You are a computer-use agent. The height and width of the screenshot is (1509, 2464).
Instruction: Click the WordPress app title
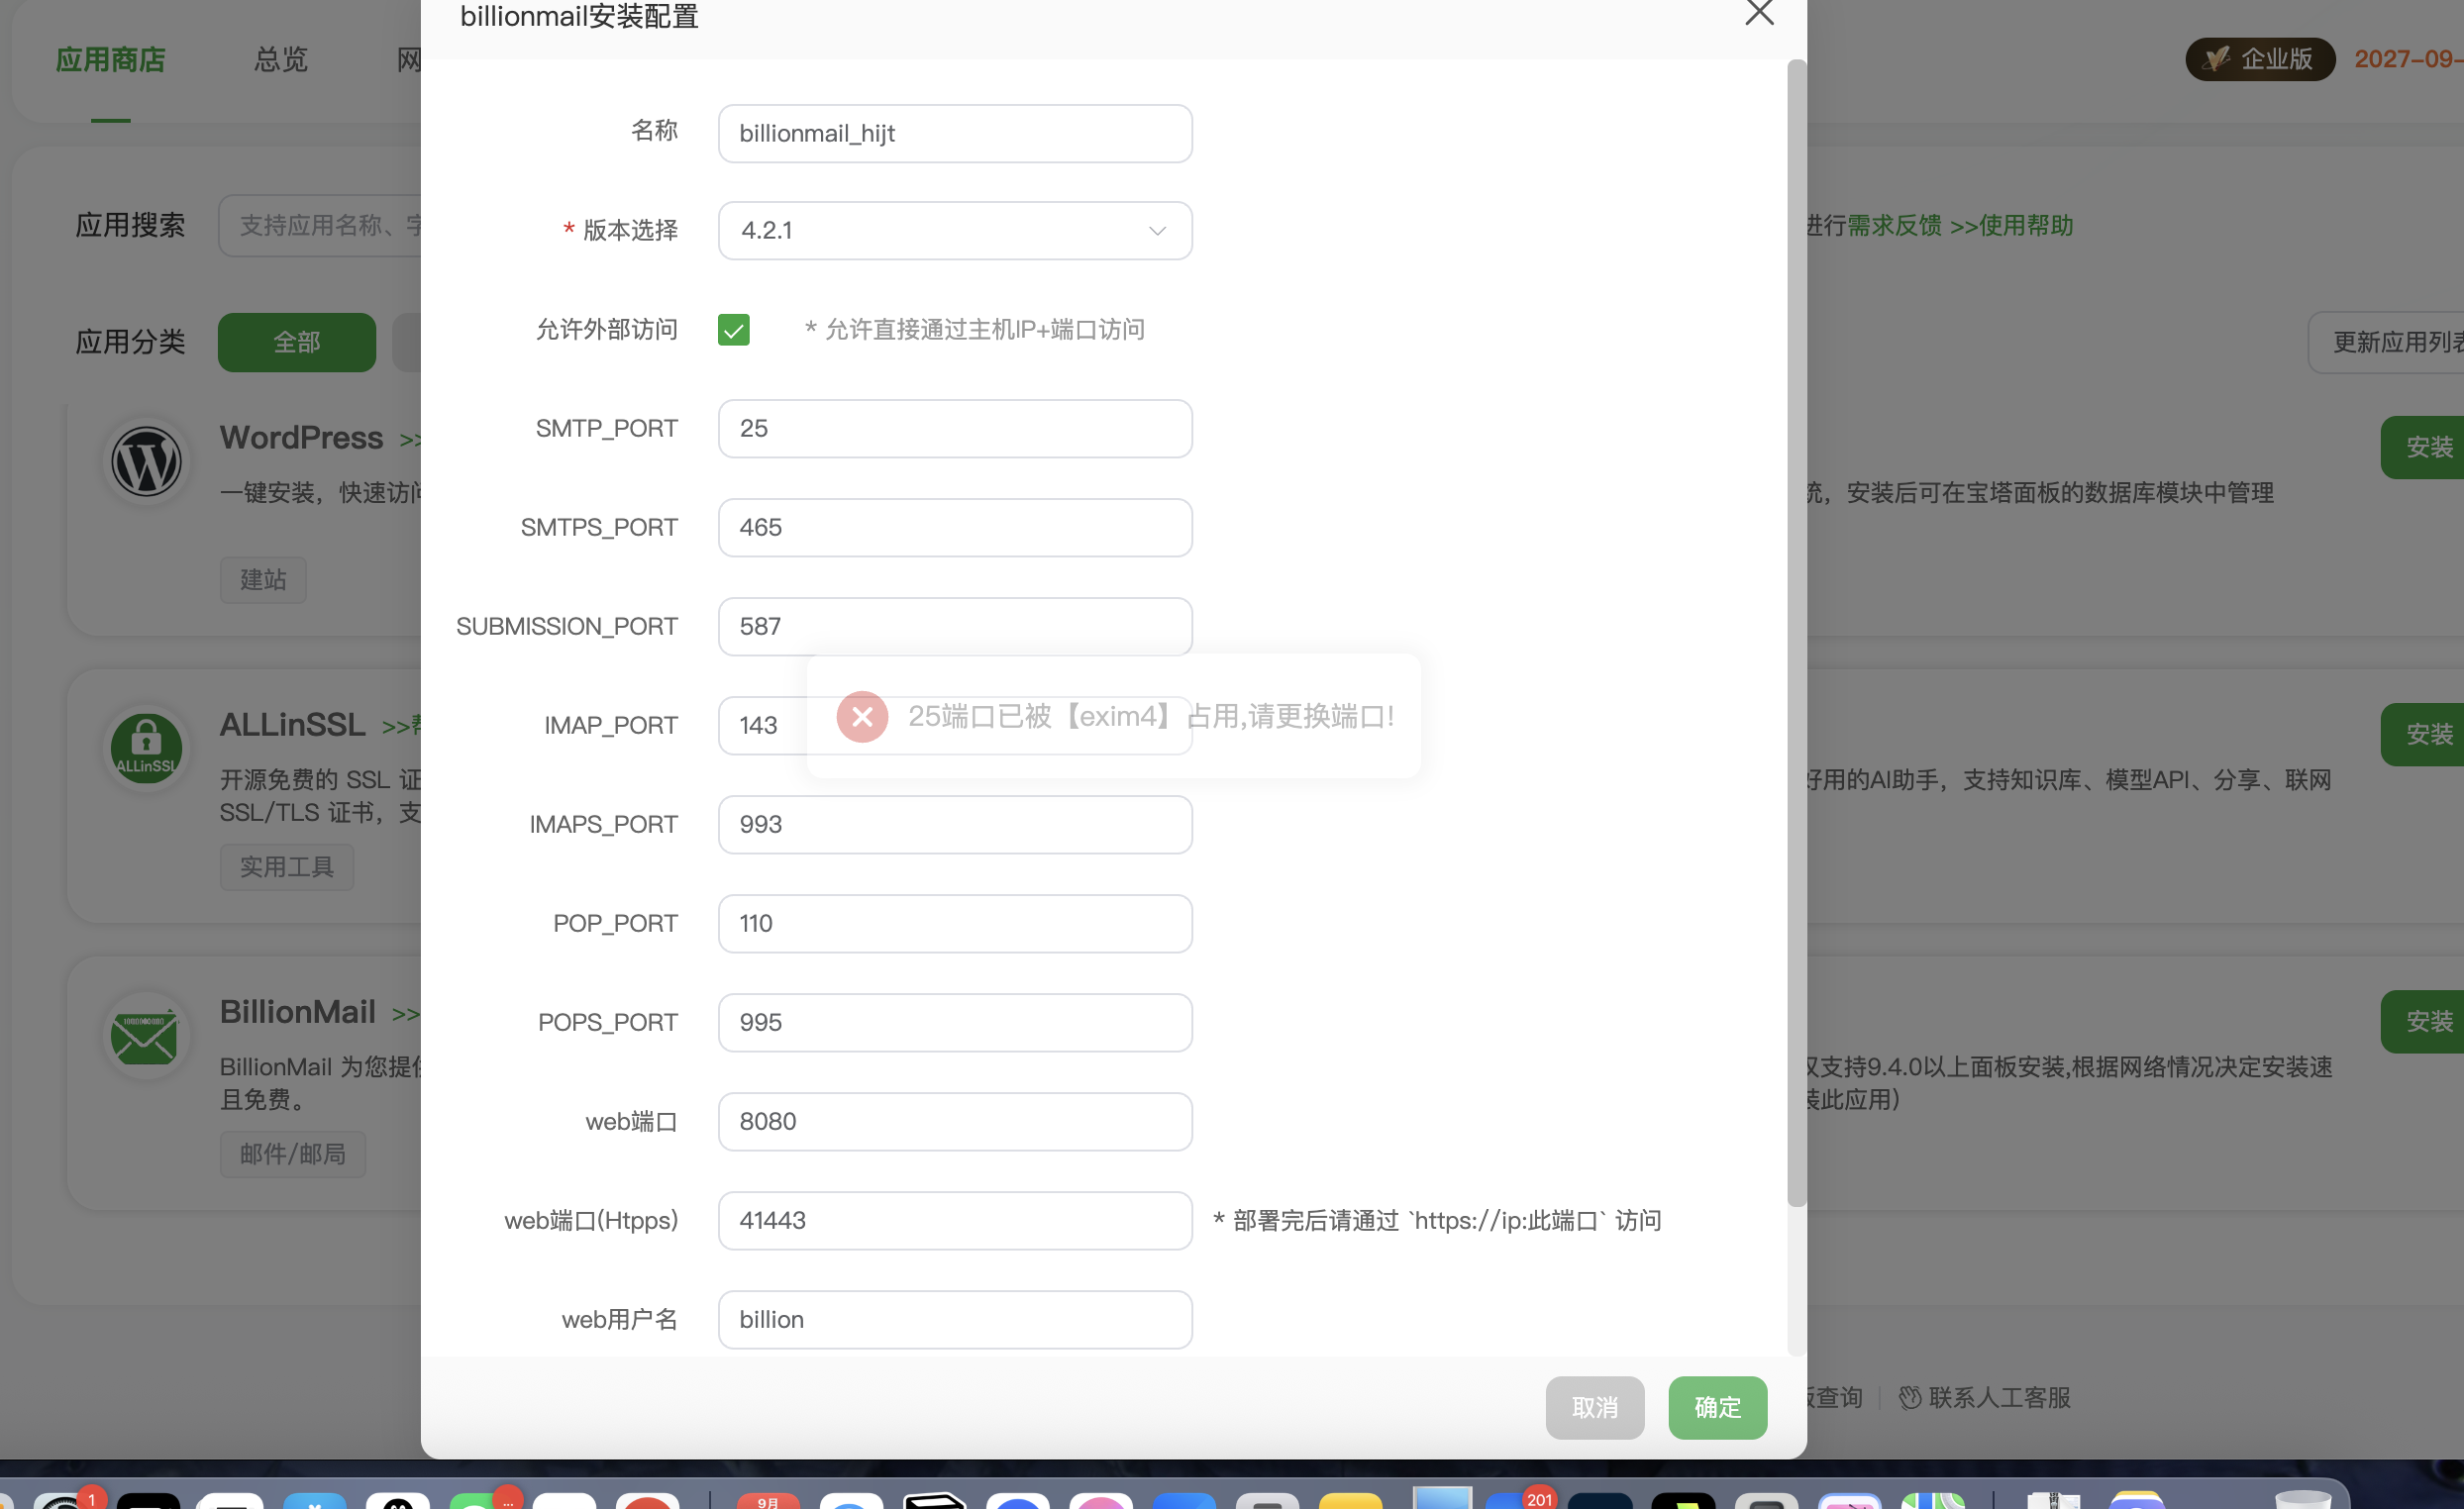pyautogui.click(x=301, y=437)
